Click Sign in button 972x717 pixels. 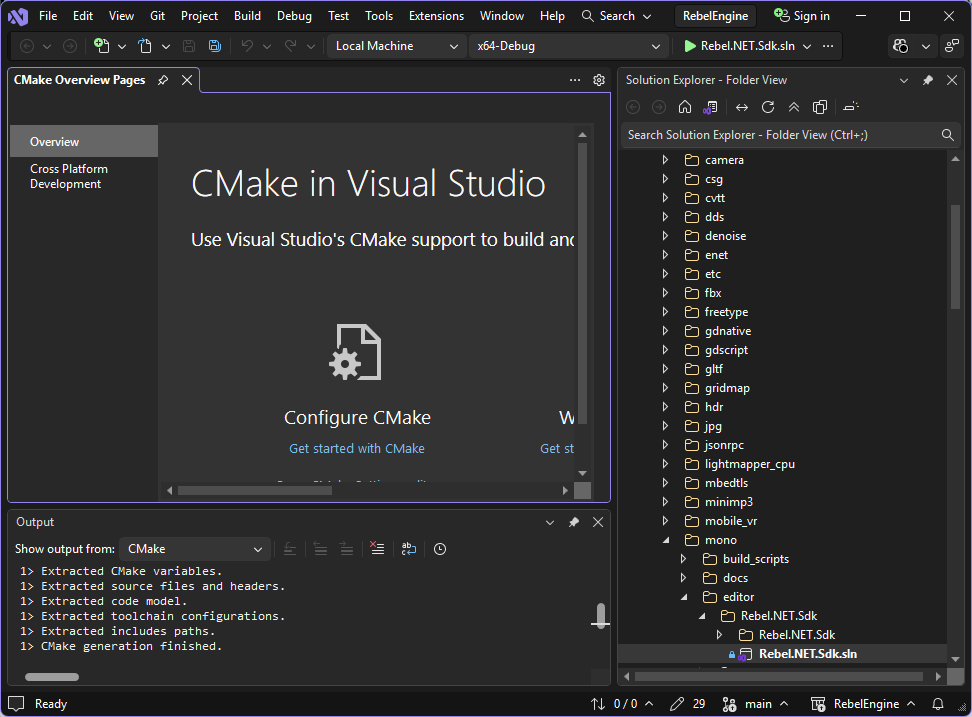click(x=802, y=16)
